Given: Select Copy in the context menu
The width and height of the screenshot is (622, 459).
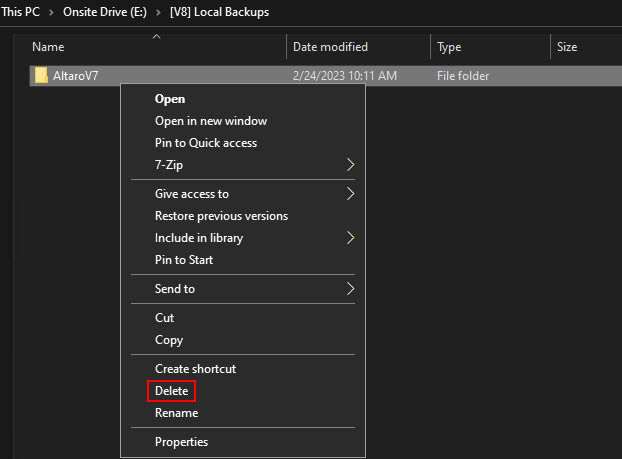Looking at the screenshot, I should (169, 340).
